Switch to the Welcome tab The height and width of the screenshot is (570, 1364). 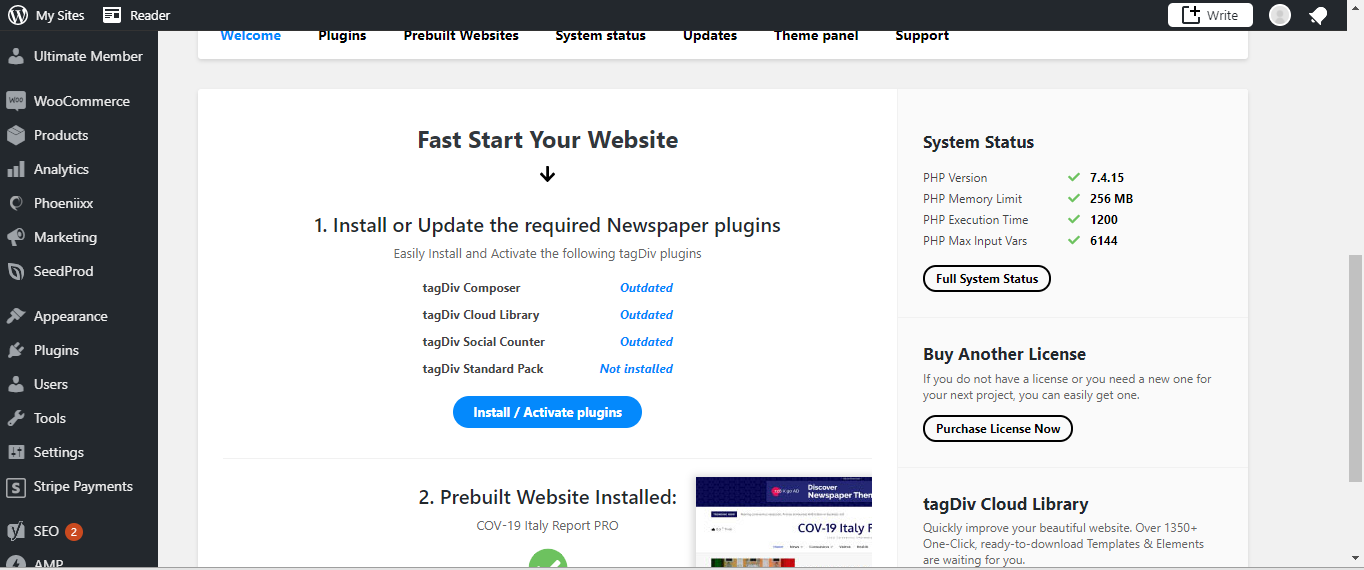click(251, 36)
